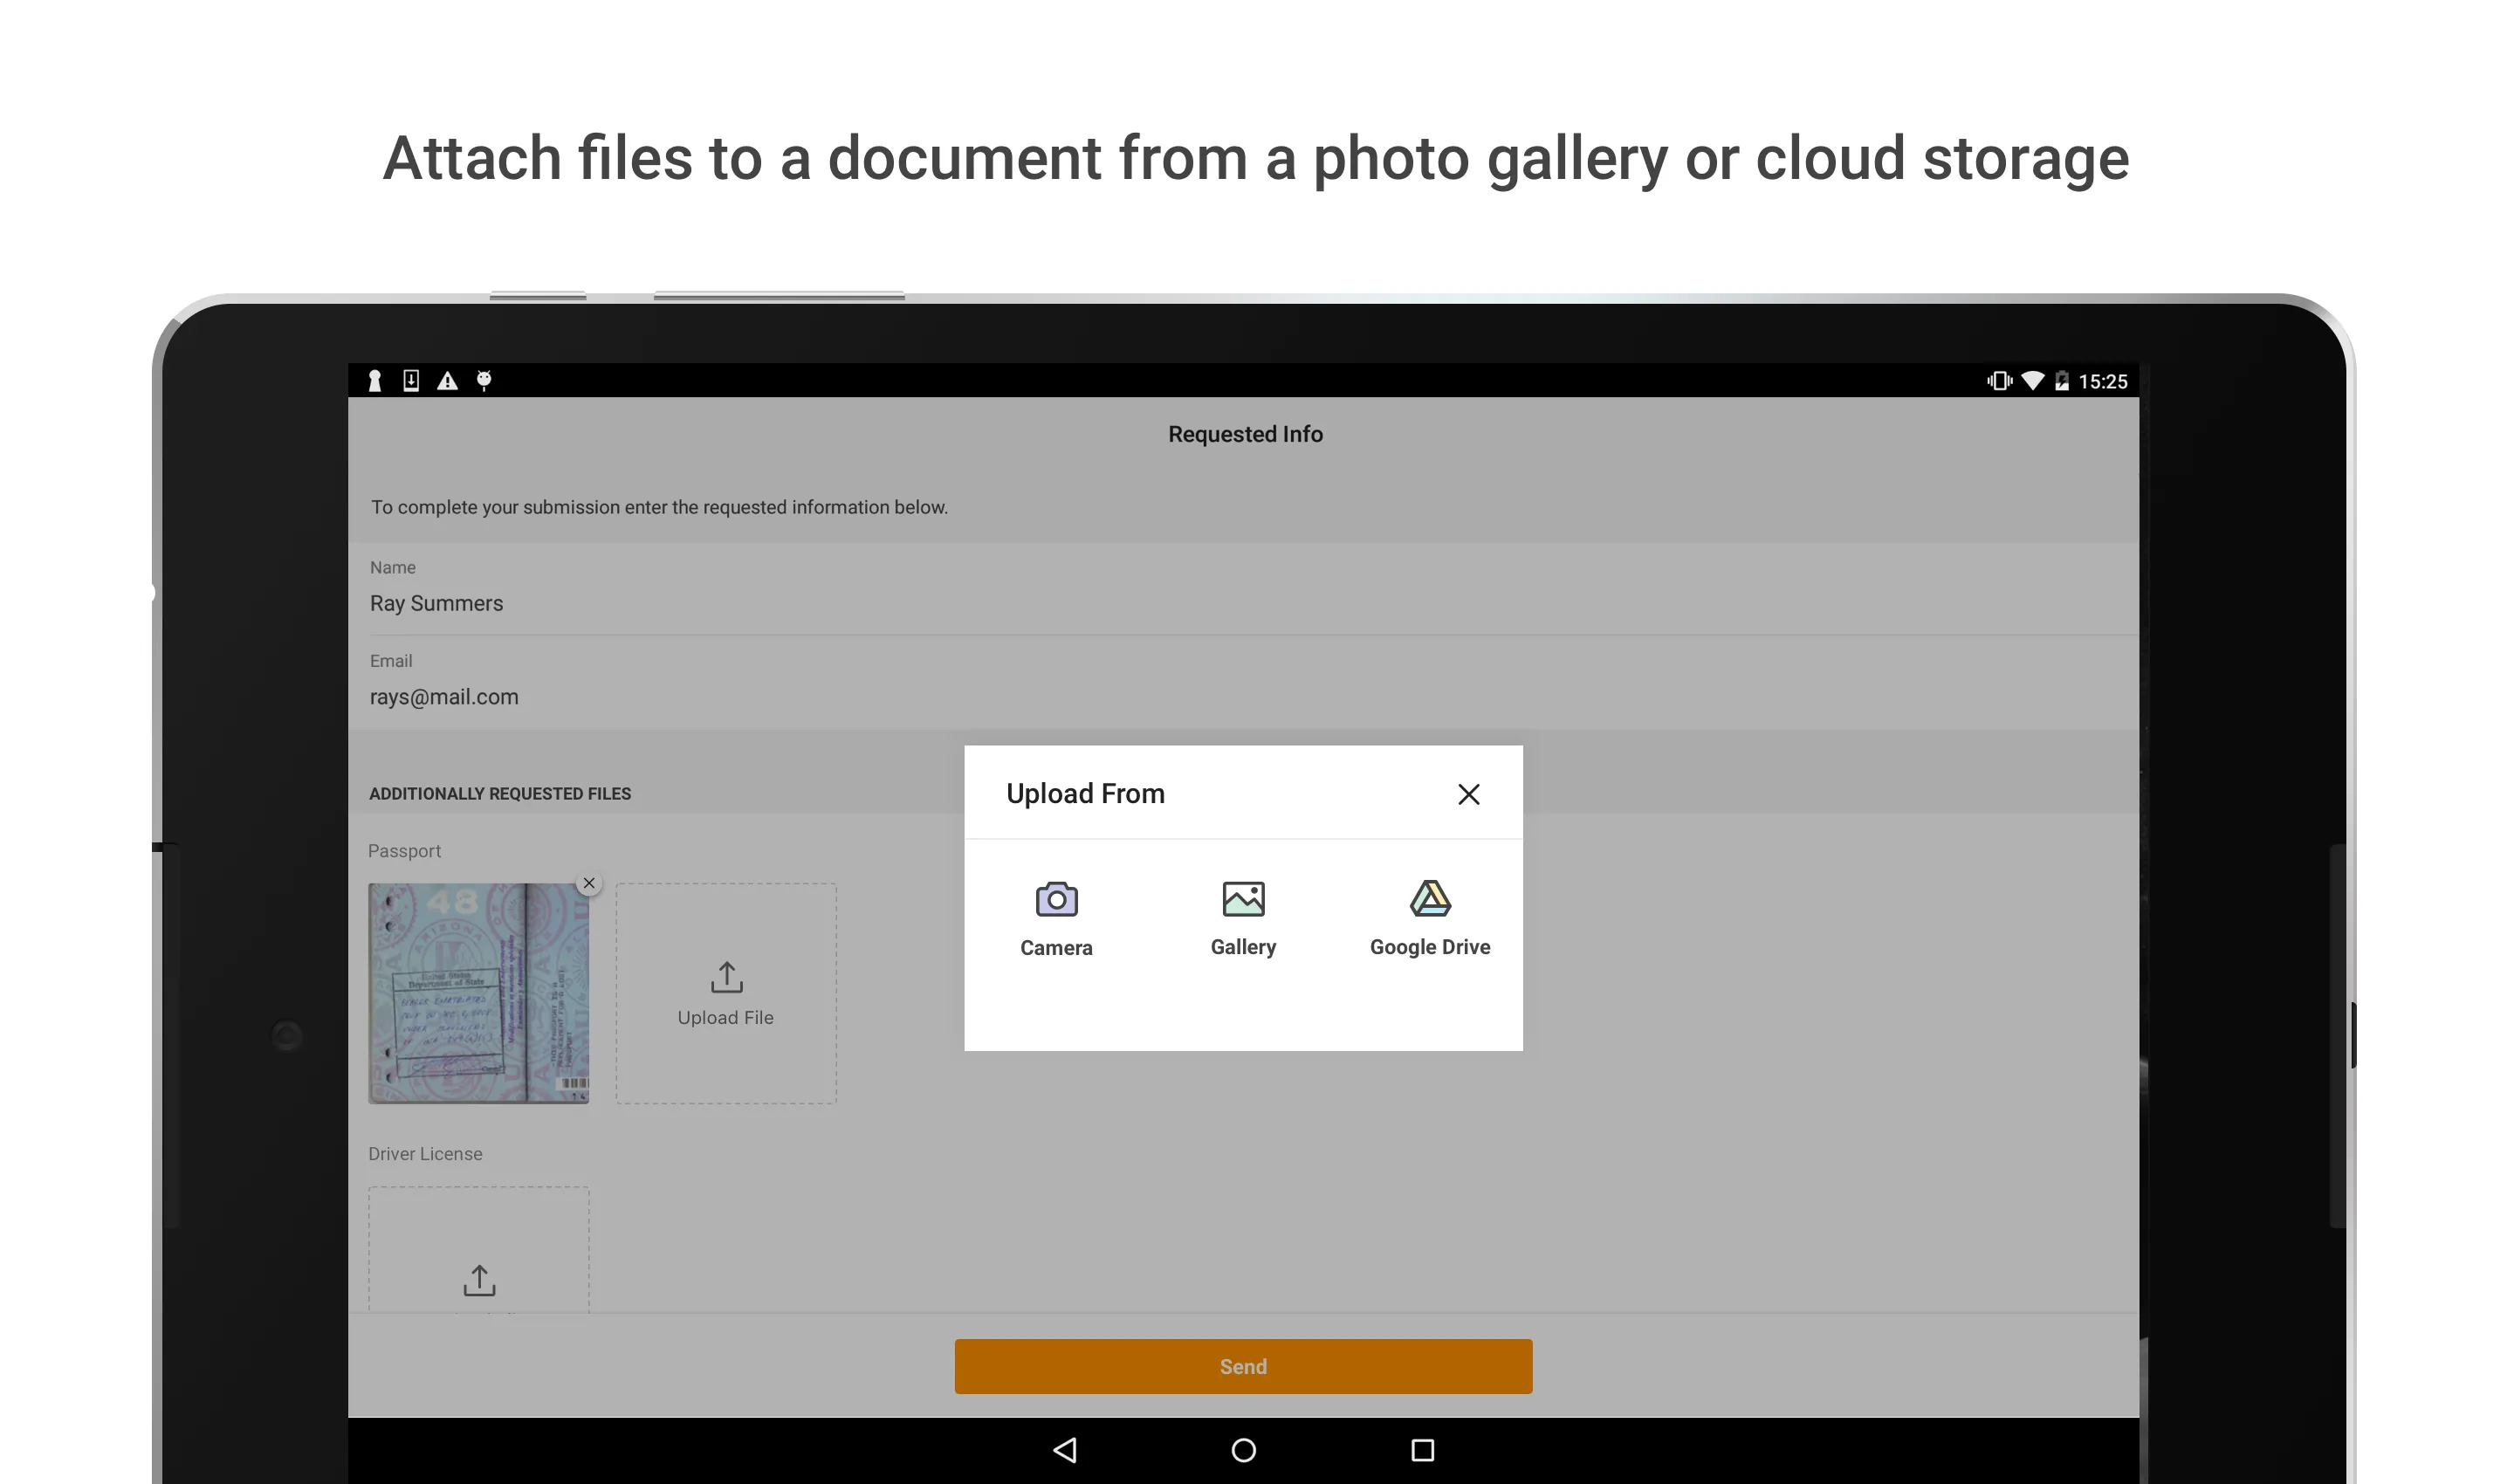The image size is (2514, 1484).
Task: Tap the Home navigation circle
Action: (1243, 1449)
